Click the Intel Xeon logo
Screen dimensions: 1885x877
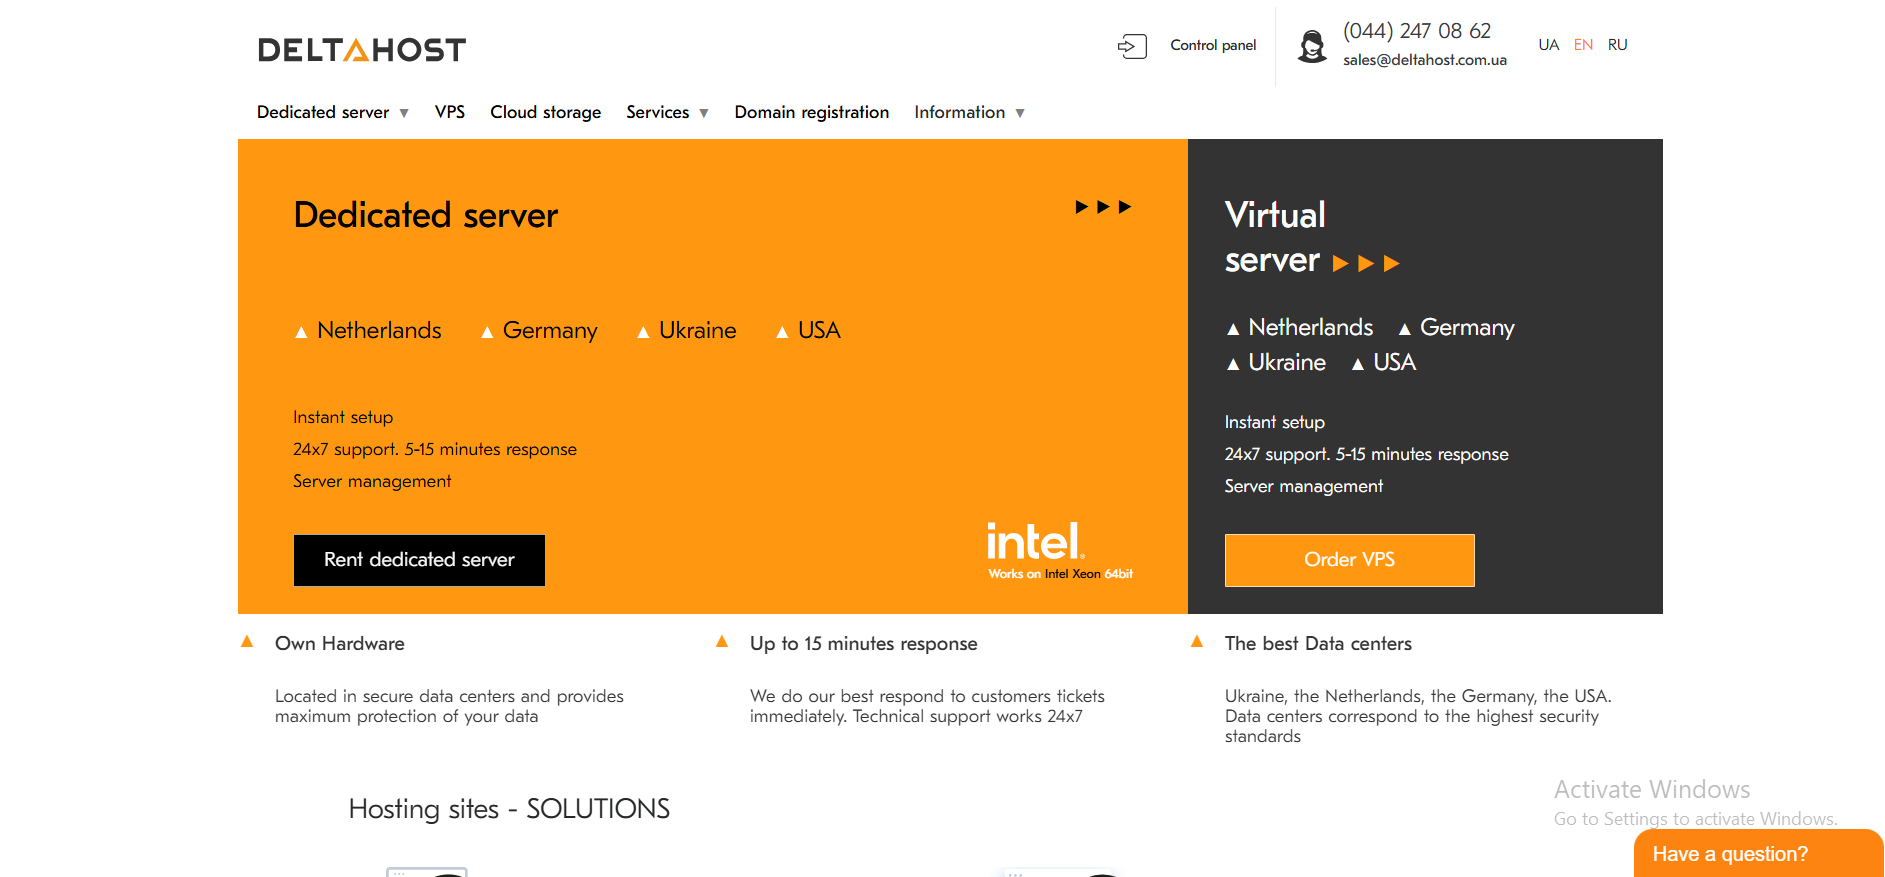click(1060, 550)
